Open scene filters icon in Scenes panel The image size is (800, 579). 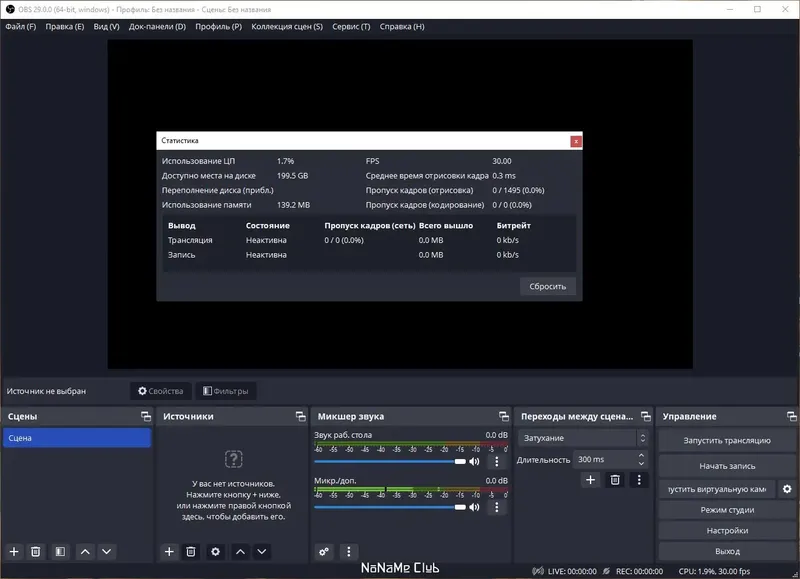[60, 551]
